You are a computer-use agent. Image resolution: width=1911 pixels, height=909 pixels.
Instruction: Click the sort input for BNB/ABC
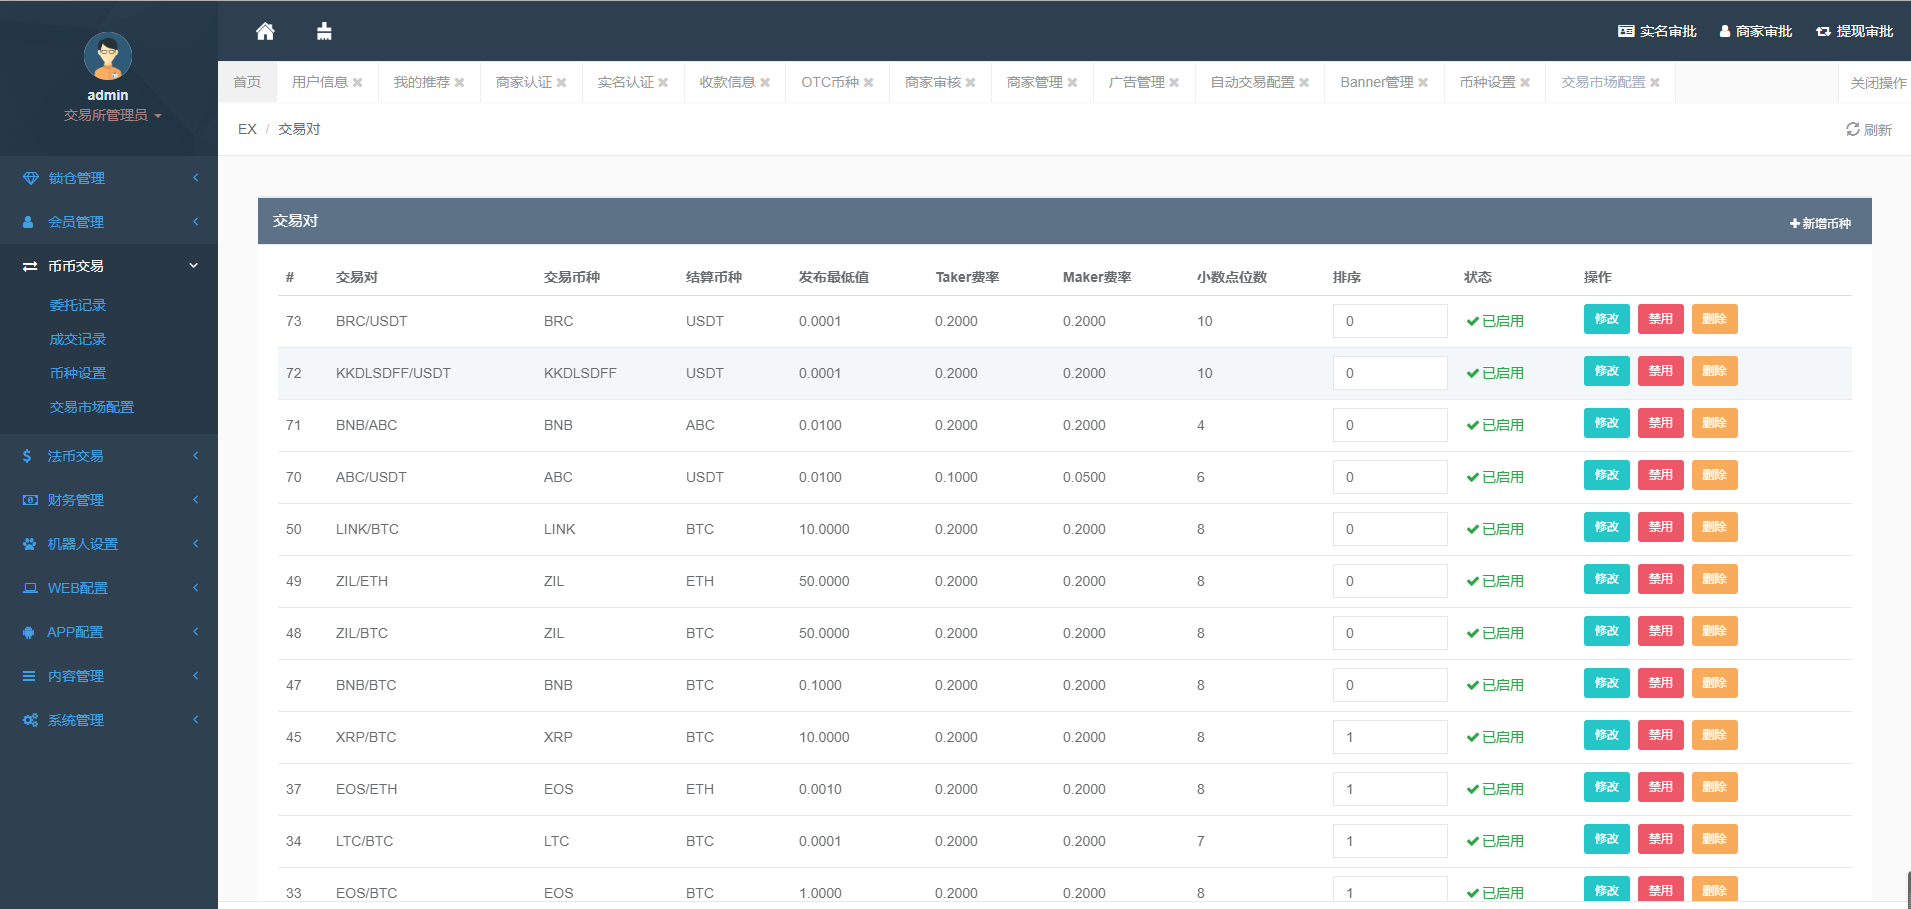[x=1389, y=425]
